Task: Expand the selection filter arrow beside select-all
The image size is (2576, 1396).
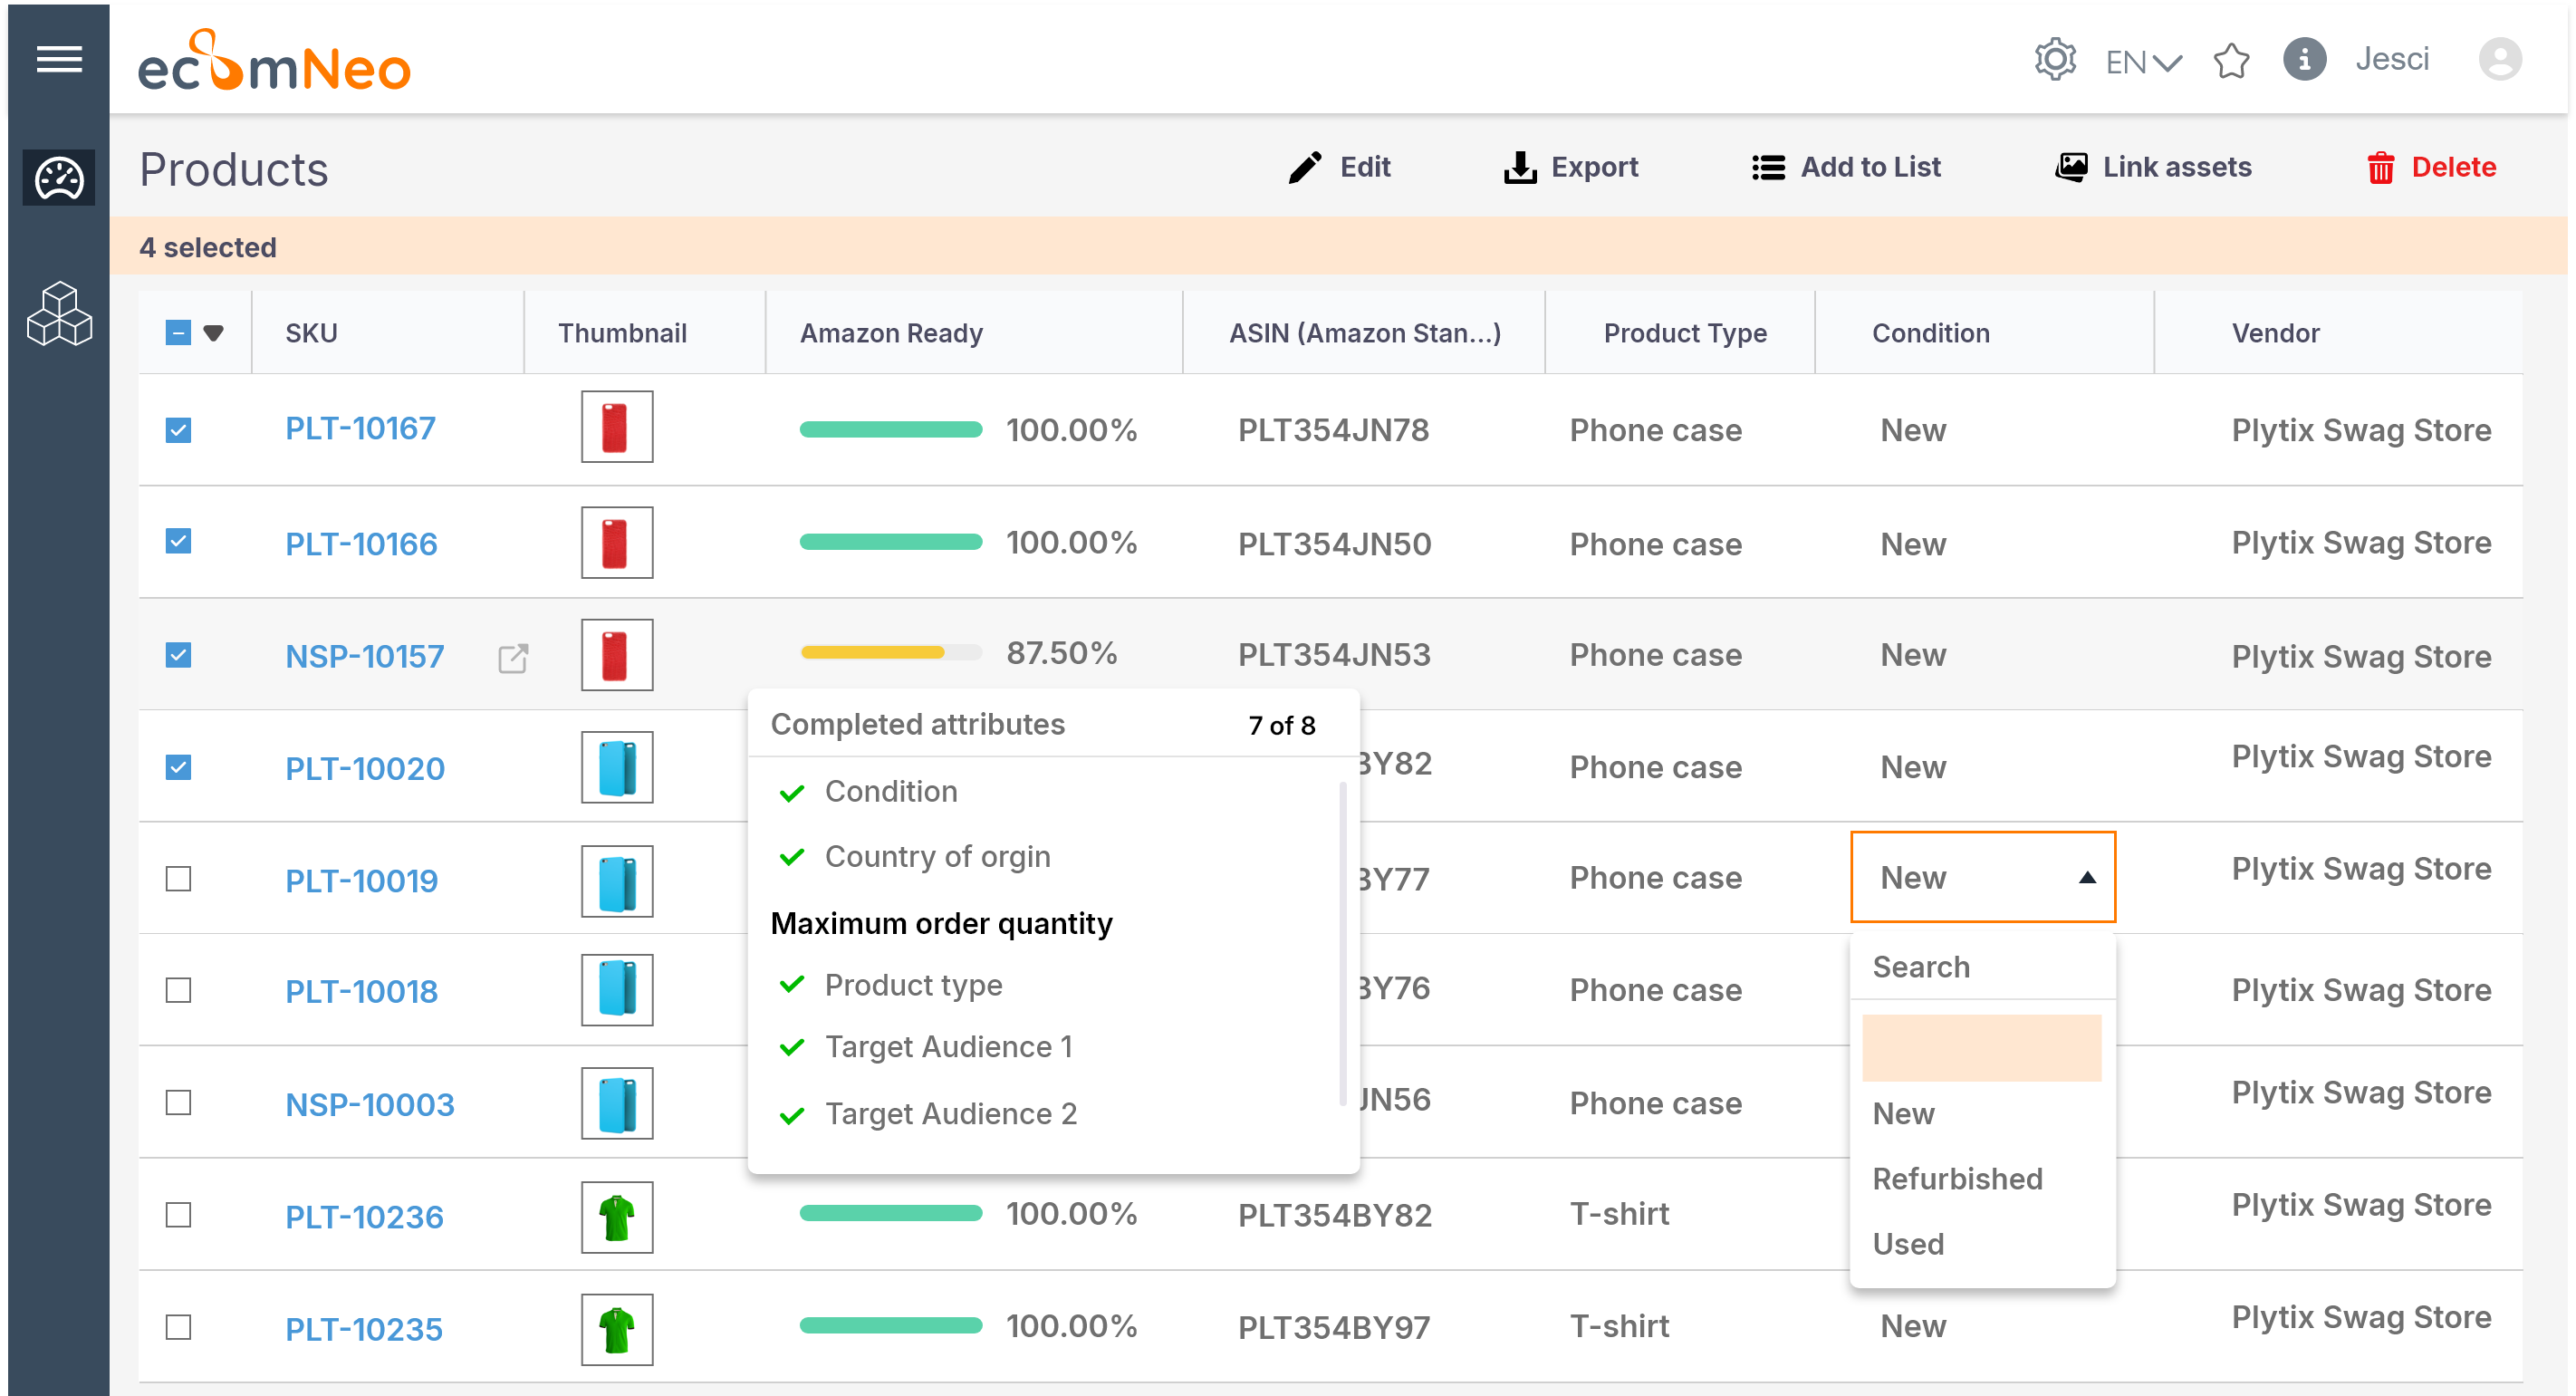Action: click(x=215, y=333)
